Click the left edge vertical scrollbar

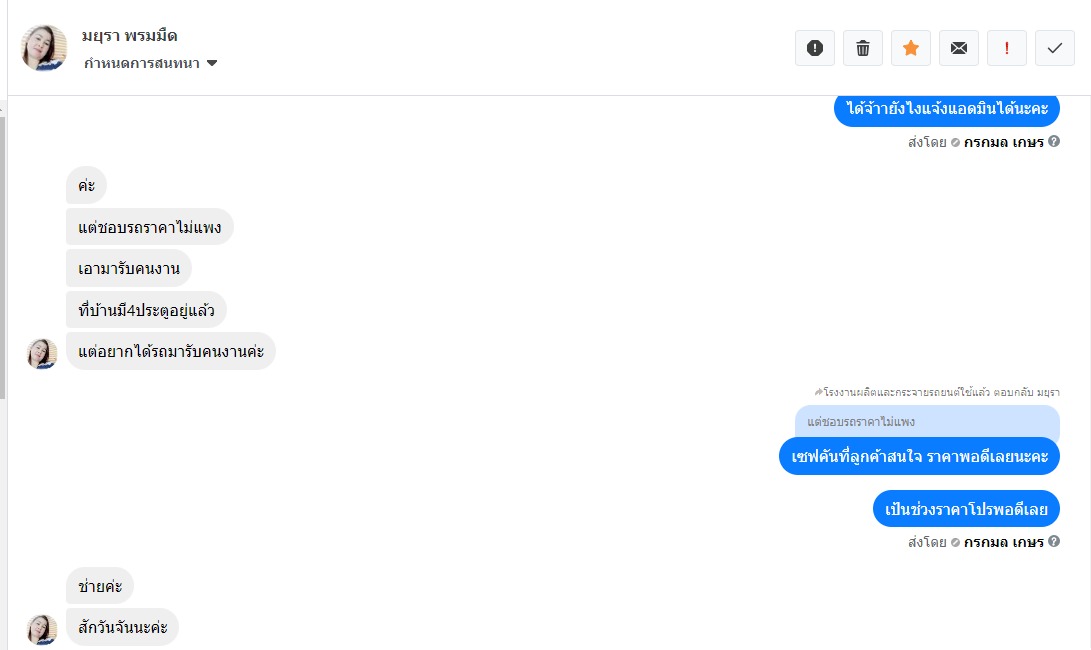[x=3, y=257]
